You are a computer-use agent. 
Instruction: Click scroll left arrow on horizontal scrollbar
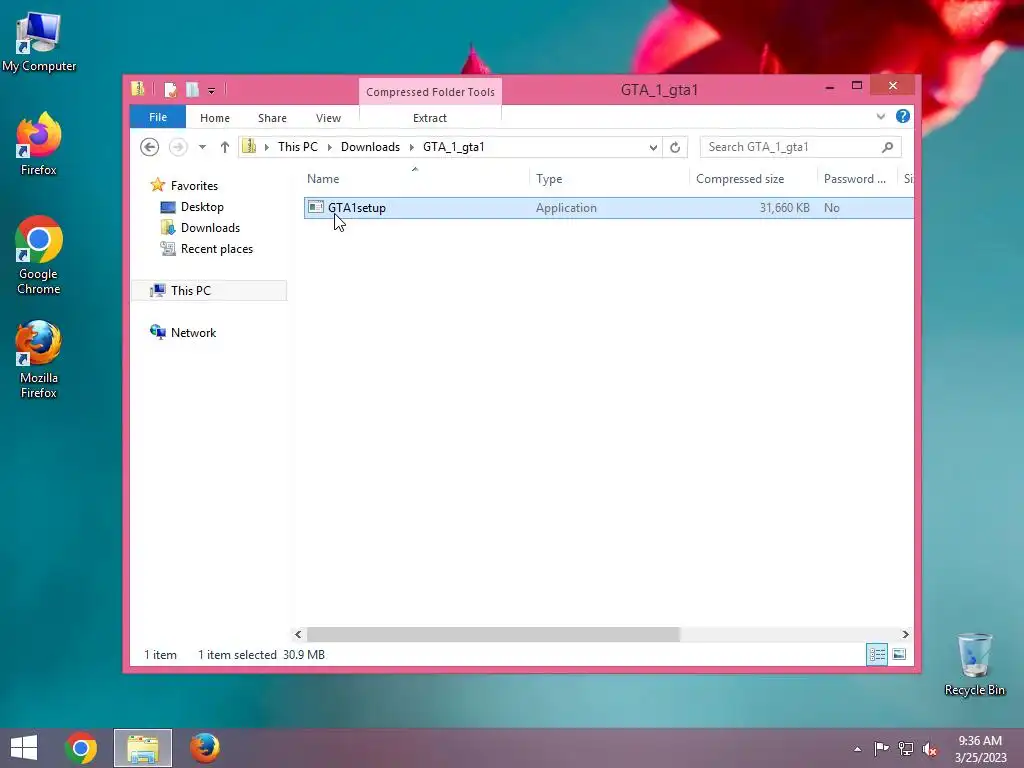298,634
